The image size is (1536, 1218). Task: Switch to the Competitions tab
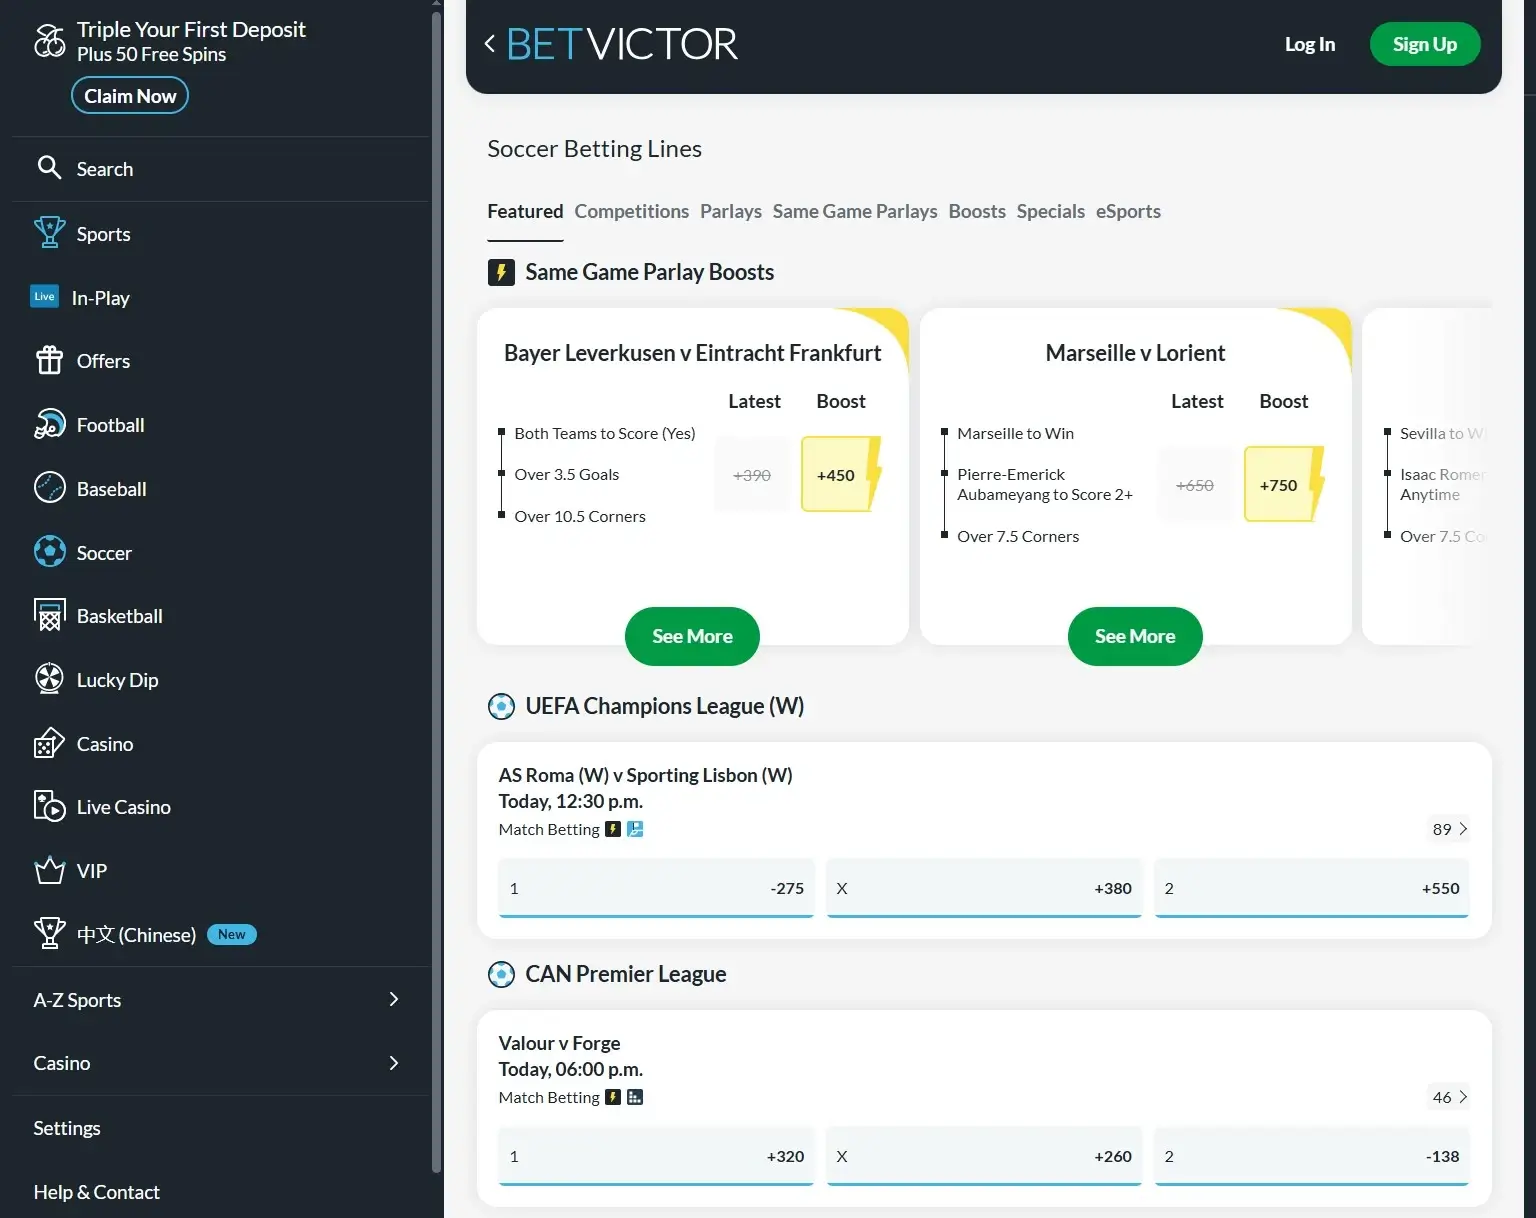pos(631,211)
